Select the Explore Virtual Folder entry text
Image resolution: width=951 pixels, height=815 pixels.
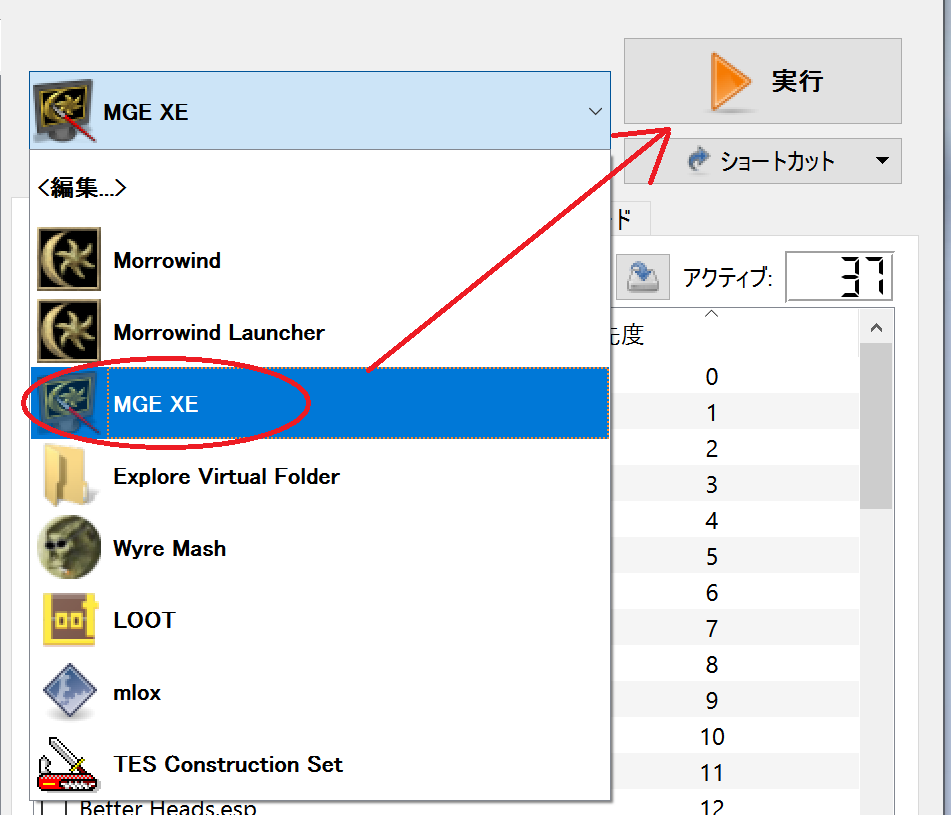(226, 476)
